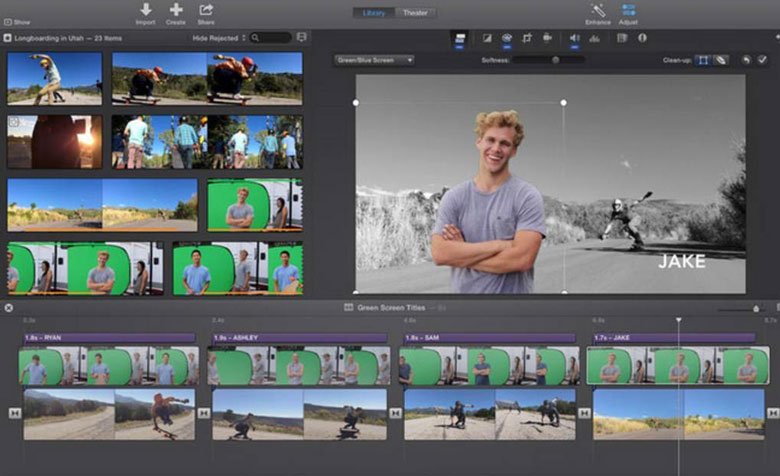Open noise reduction equalizer icon
780x476 pixels.
click(594, 38)
